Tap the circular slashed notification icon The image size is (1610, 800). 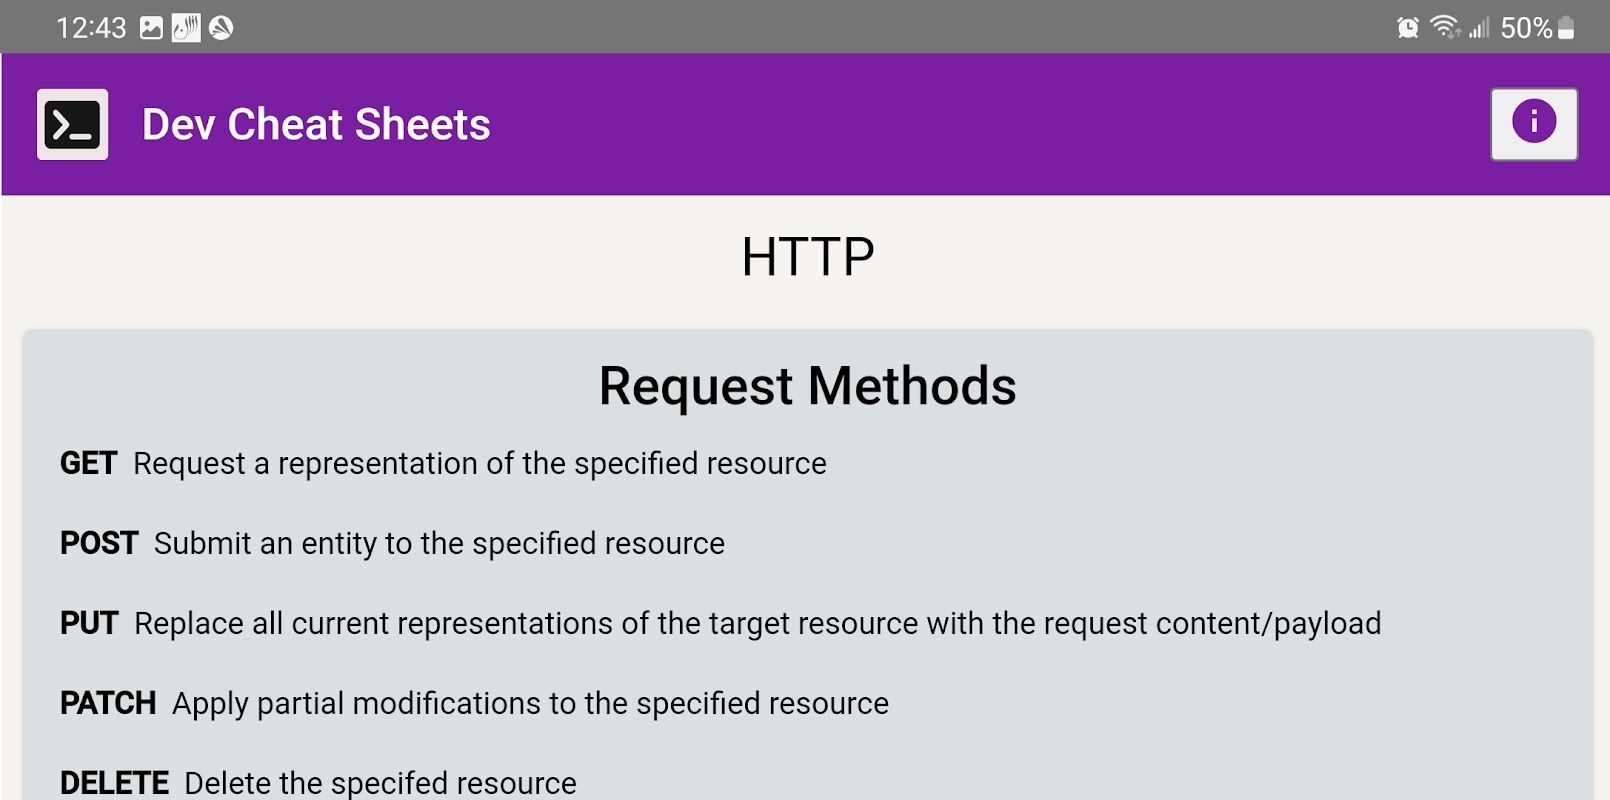tap(221, 28)
